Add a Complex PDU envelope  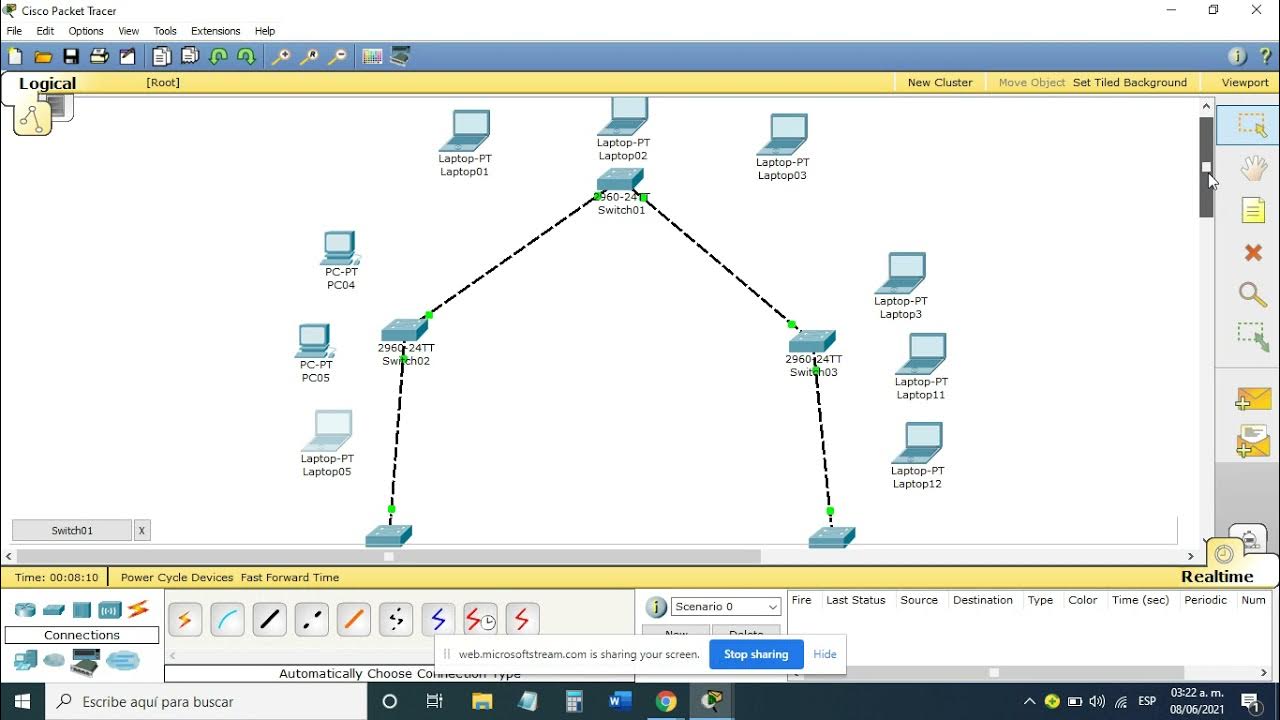[1253, 441]
